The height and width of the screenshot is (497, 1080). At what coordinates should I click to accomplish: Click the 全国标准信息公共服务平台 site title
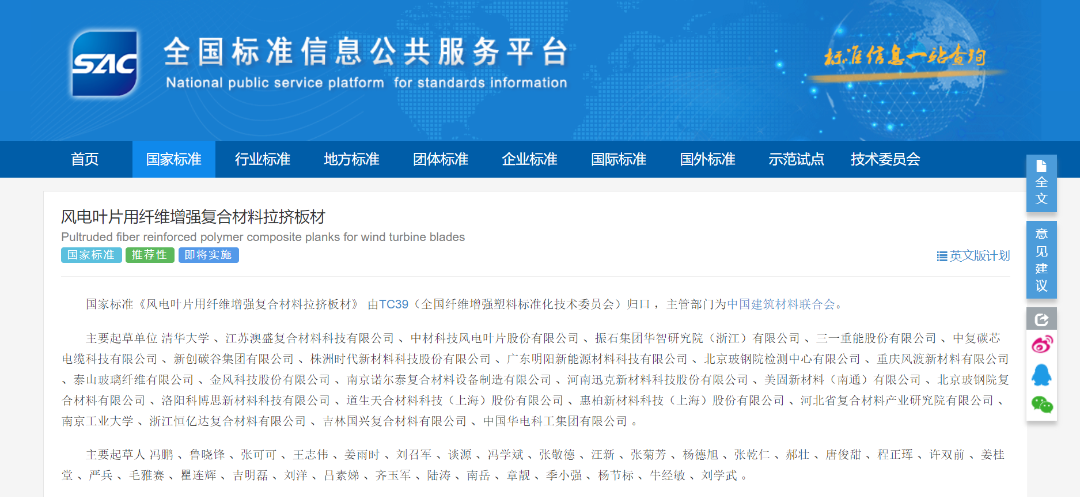click(x=365, y=52)
